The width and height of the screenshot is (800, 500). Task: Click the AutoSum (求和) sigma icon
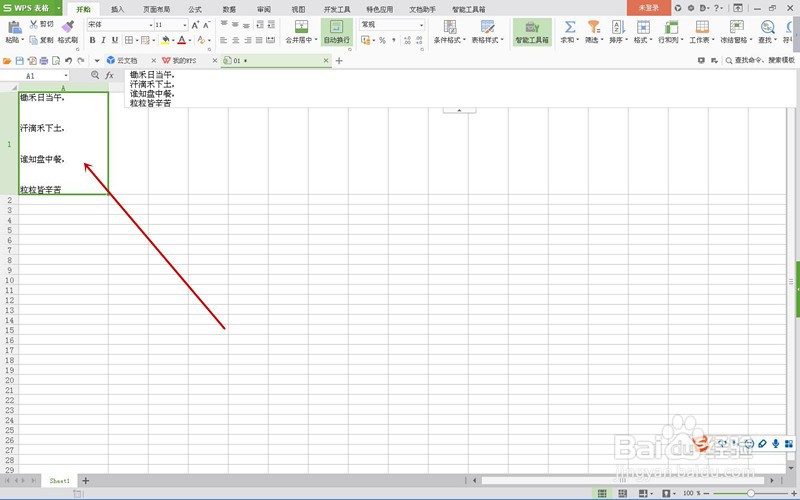click(570, 27)
